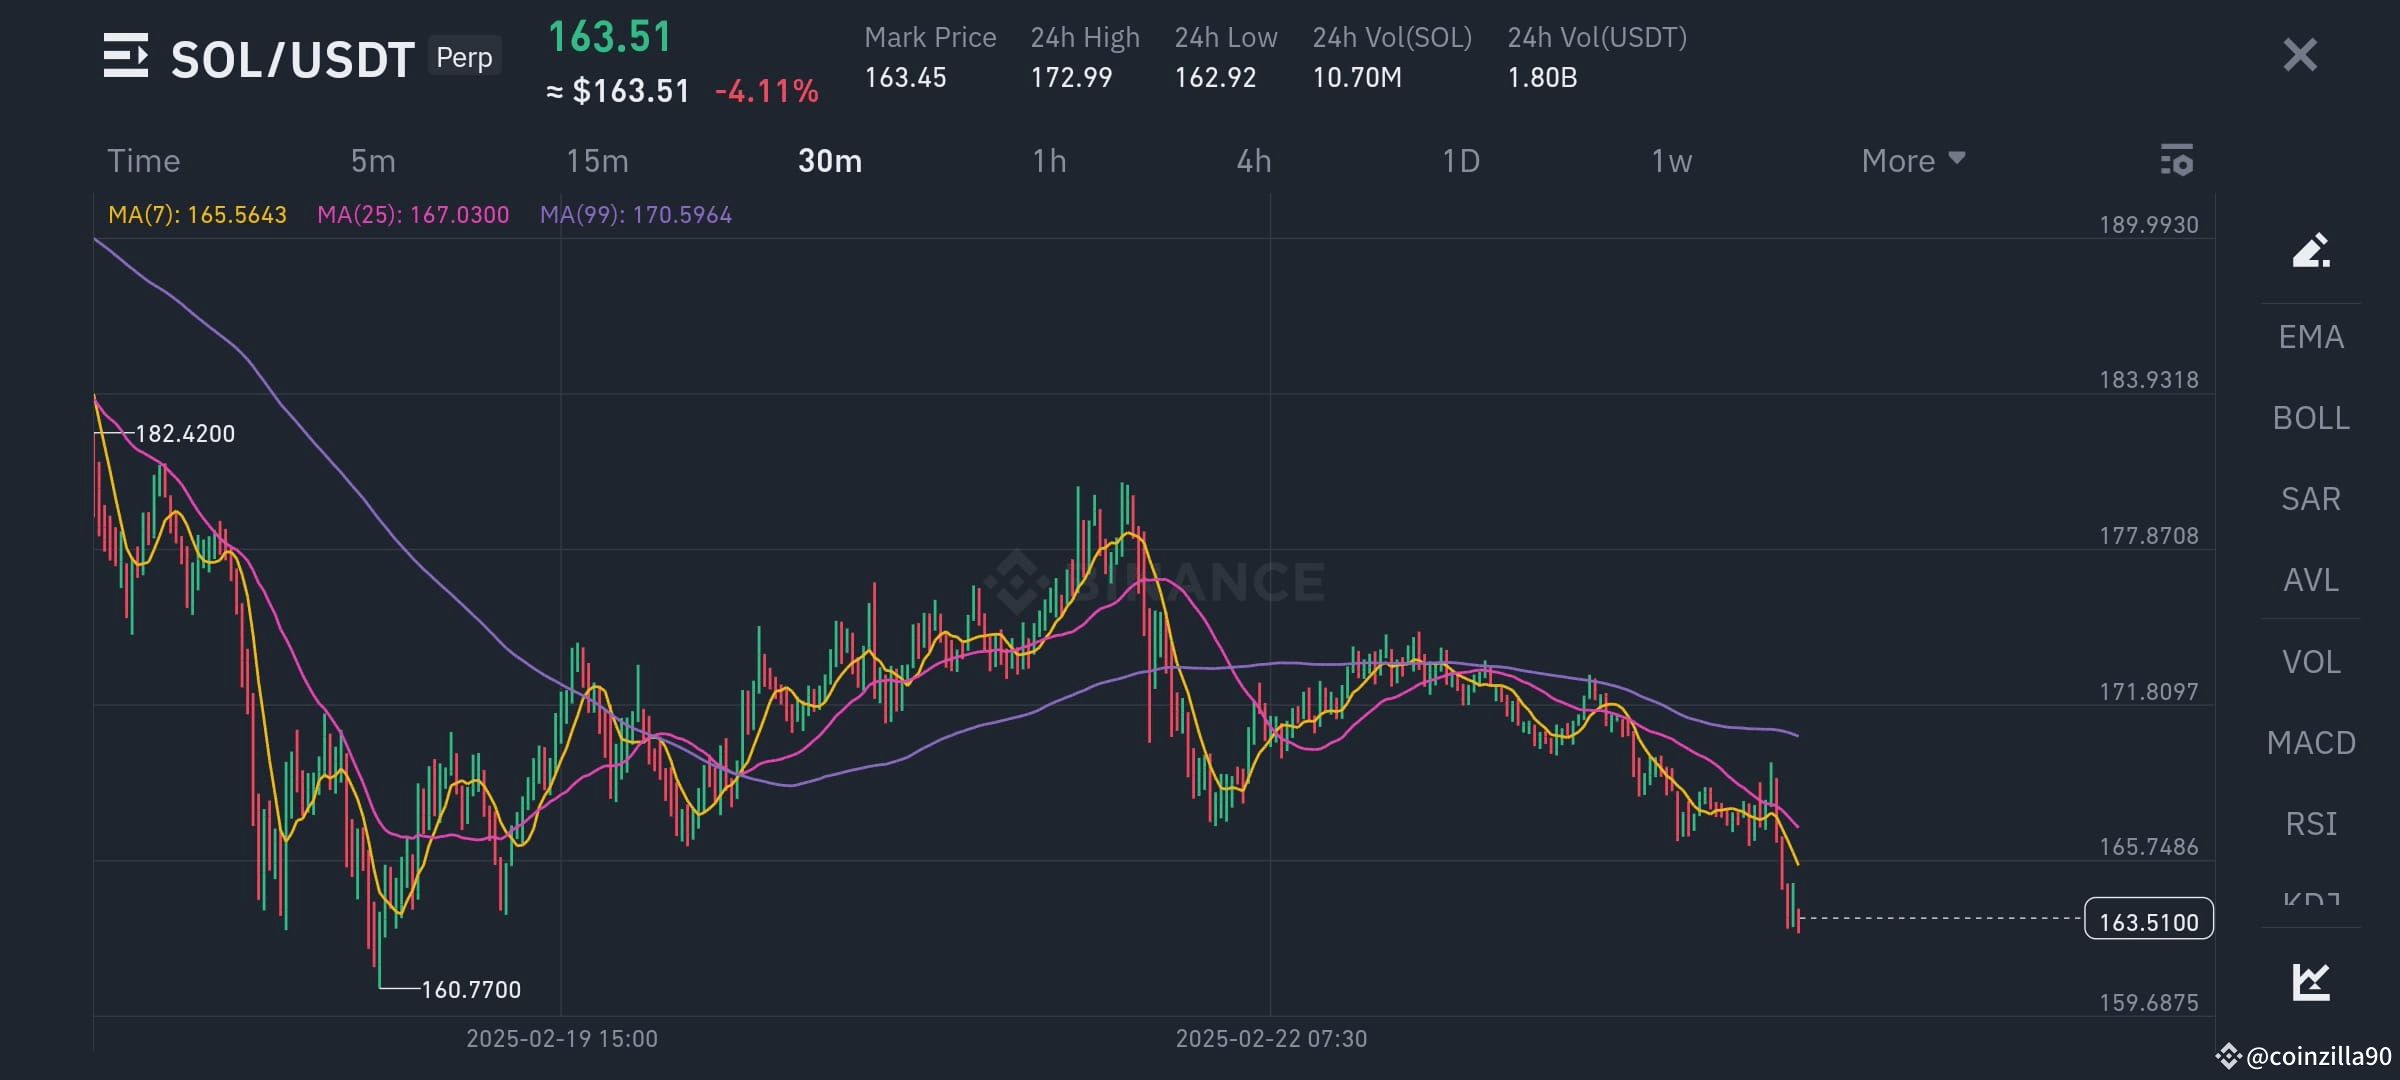
Task: Open the SOL/USDT pair selector
Action: pyautogui.click(x=292, y=60)
